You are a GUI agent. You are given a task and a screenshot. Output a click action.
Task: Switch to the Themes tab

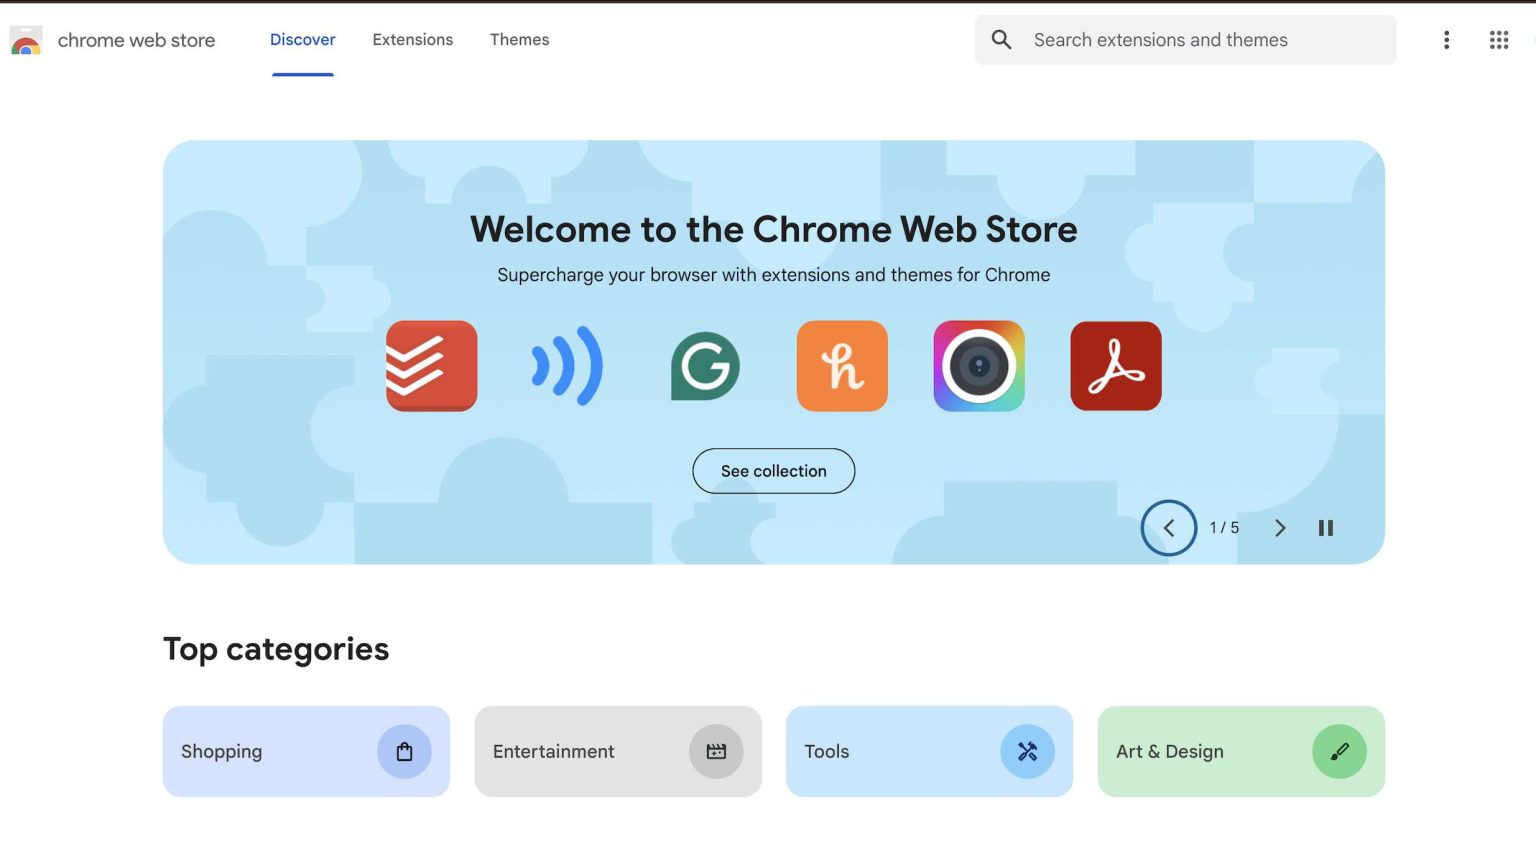coord(519,39)
